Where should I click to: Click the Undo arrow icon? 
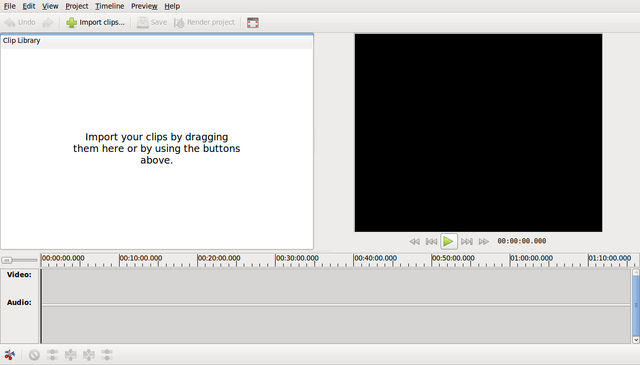click(10, 22)
